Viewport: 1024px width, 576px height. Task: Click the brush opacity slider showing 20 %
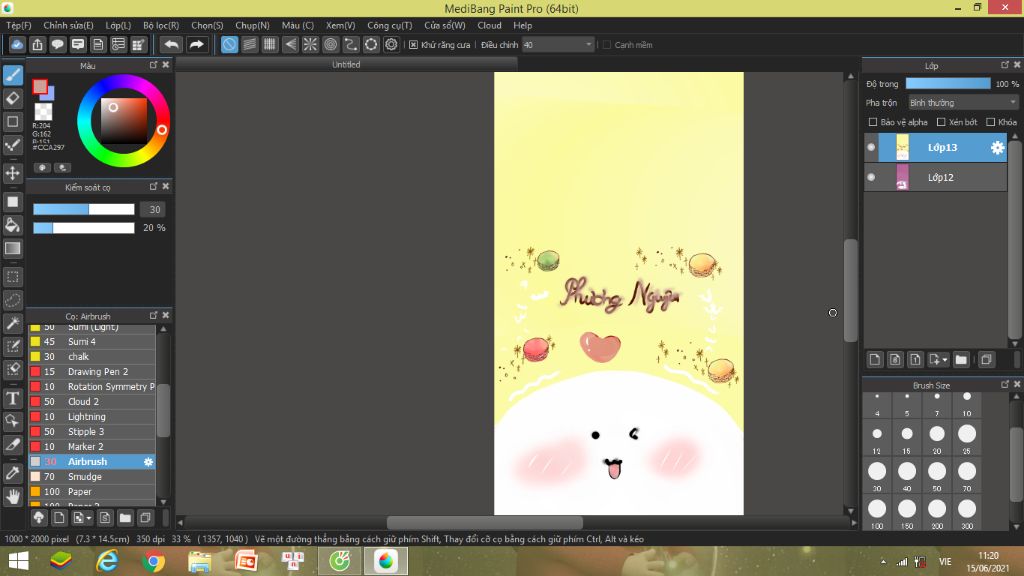[84, 227]
